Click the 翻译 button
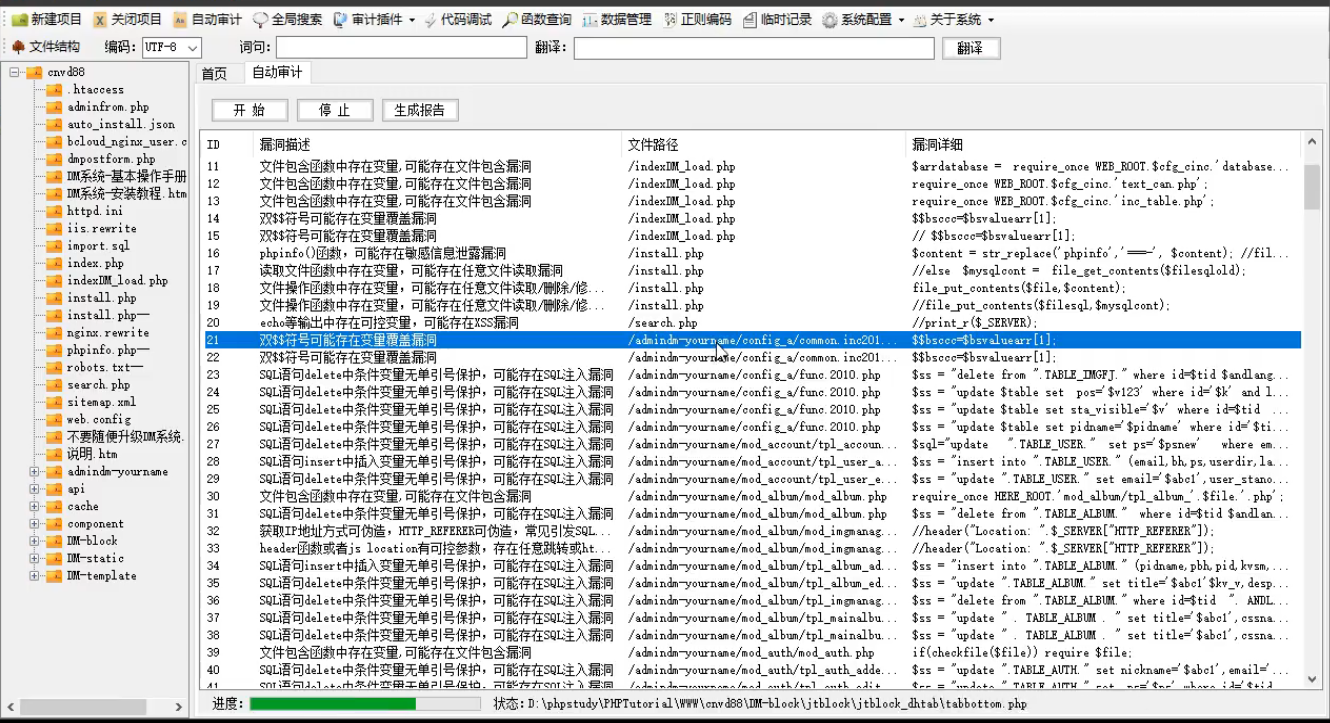This screenshot has width=1330, height=723. tap(970, 48)
